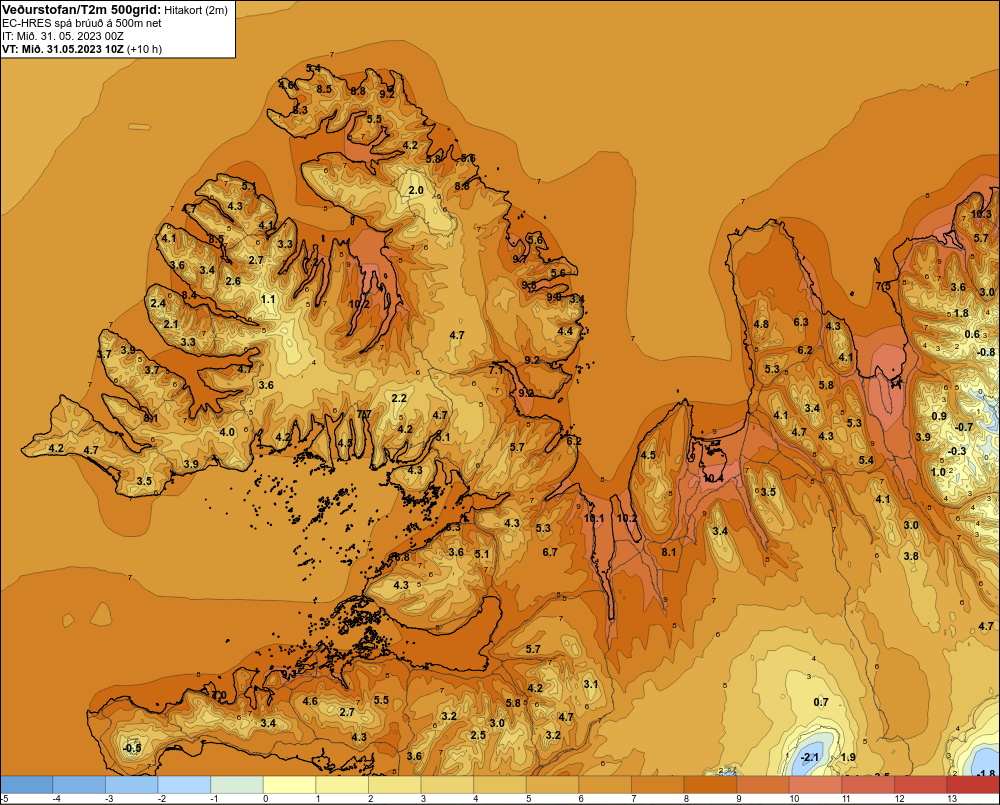This screenshot has width=1000, height=805.
Task: Click the temperature value "2.4"
Action: [x=158, y=303]
